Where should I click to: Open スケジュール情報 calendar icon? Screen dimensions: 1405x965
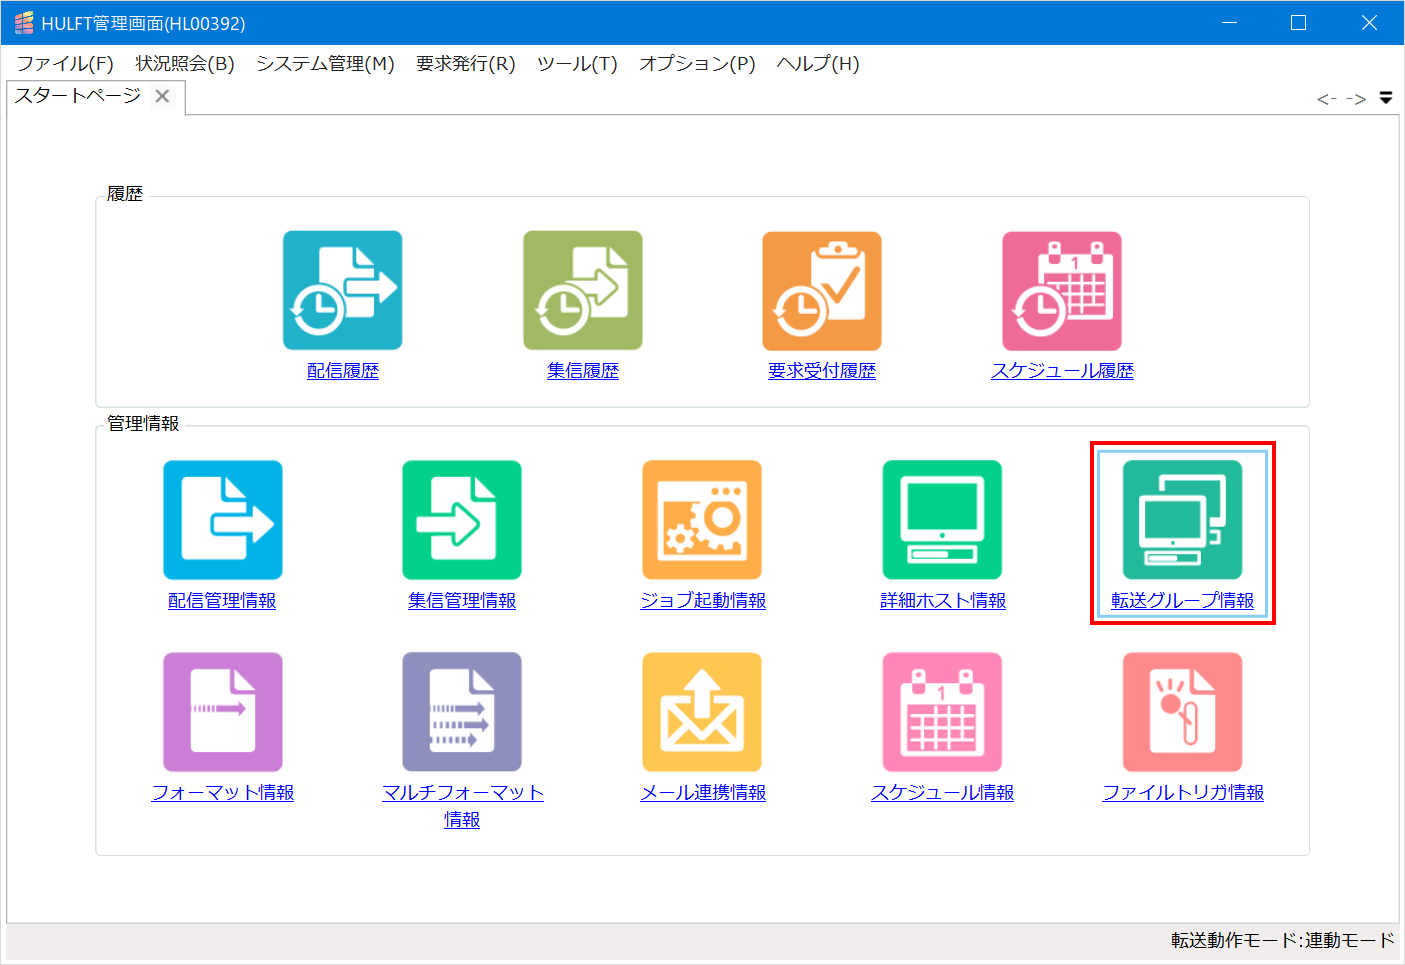click(941, 711)
